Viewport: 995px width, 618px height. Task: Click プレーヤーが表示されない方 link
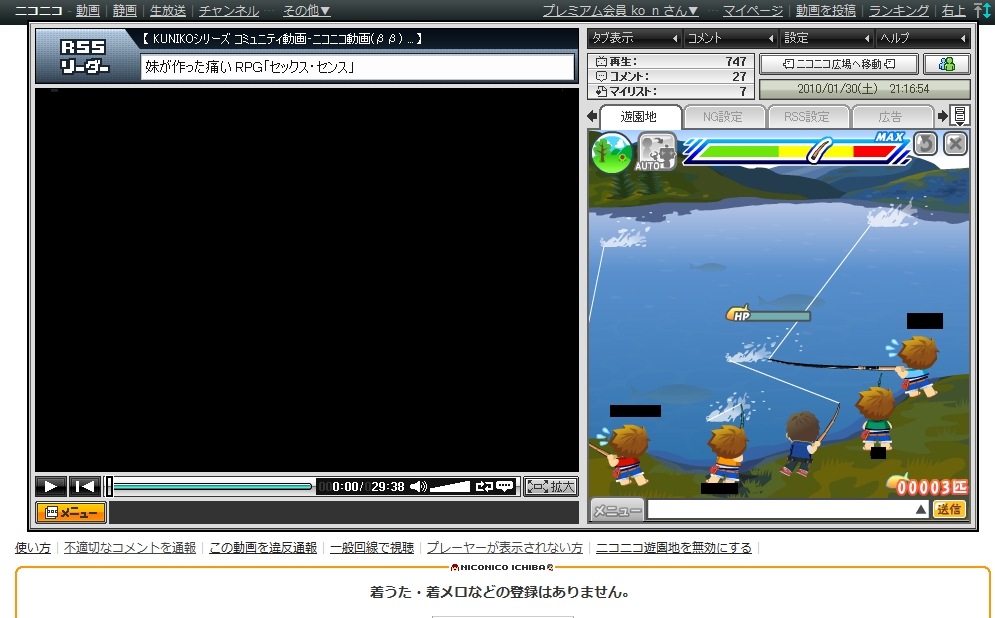click(x=504, y=548)
